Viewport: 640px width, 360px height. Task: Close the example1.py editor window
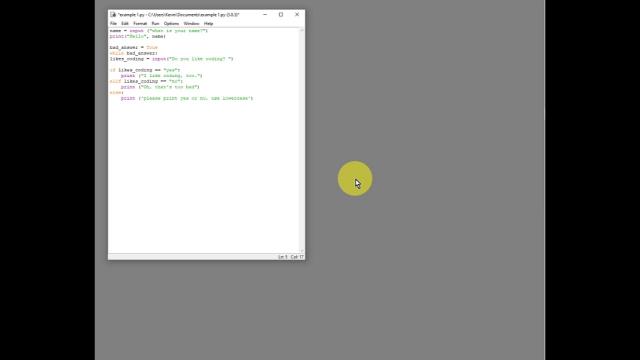click(x=297, y=14)
